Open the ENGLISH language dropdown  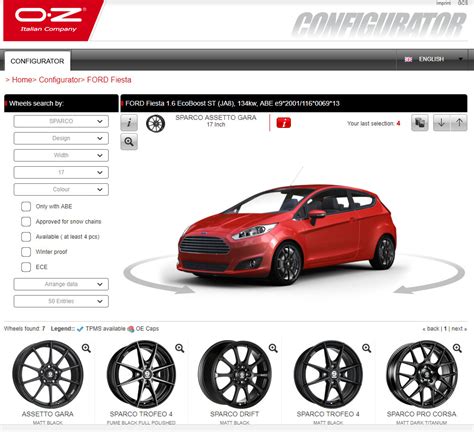coord(433,59)
